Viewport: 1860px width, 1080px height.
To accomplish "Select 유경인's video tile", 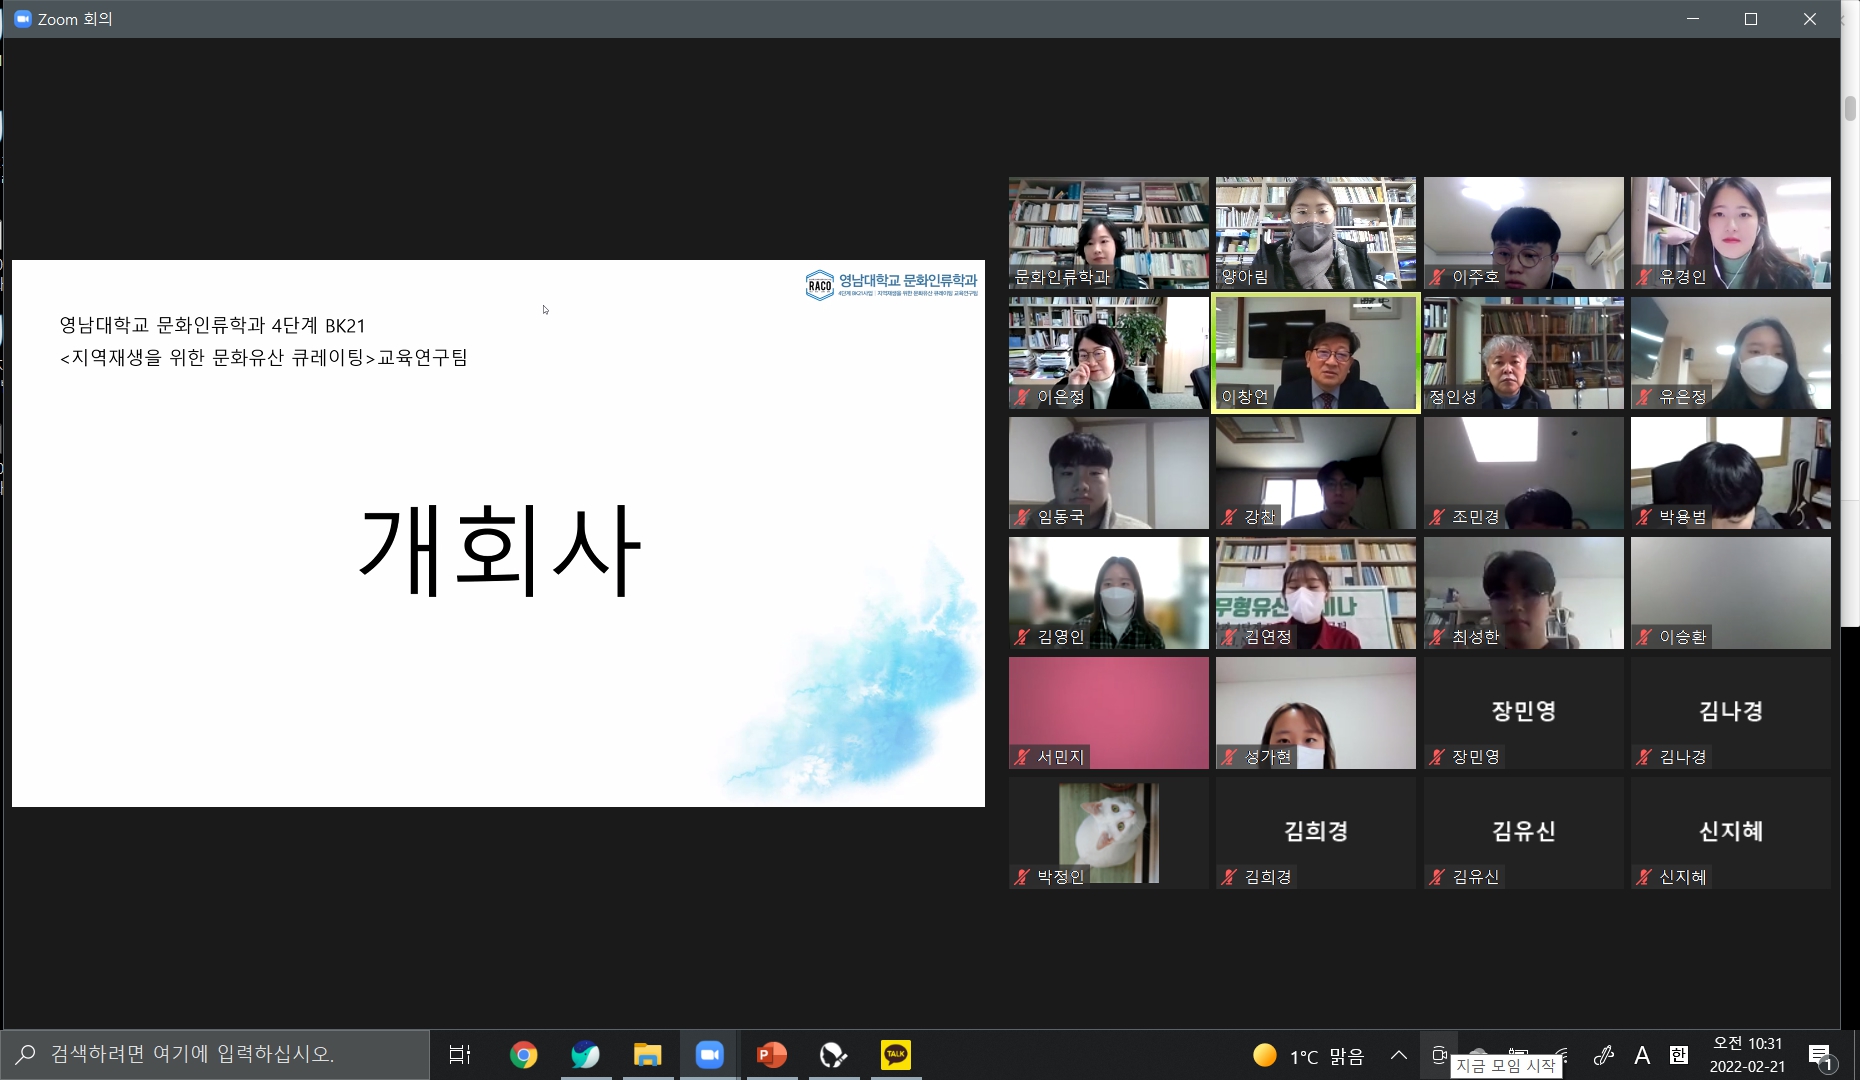I will [x=1730, y=233].
